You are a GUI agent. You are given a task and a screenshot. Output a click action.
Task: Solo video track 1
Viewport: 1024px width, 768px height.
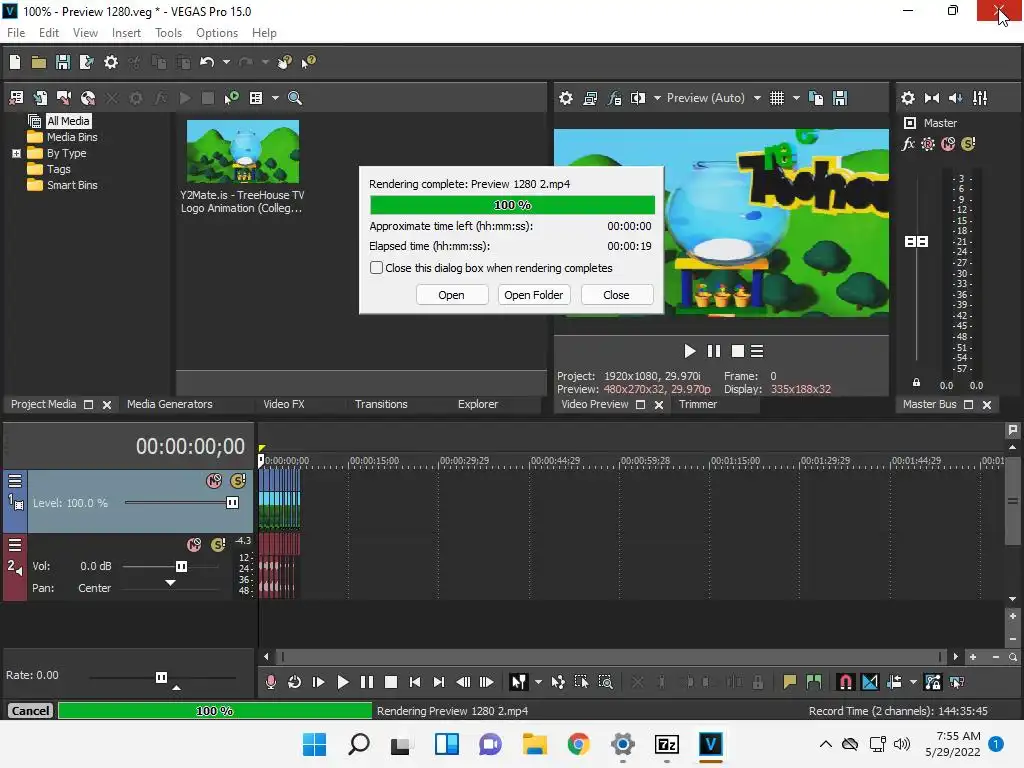point(238,481)
